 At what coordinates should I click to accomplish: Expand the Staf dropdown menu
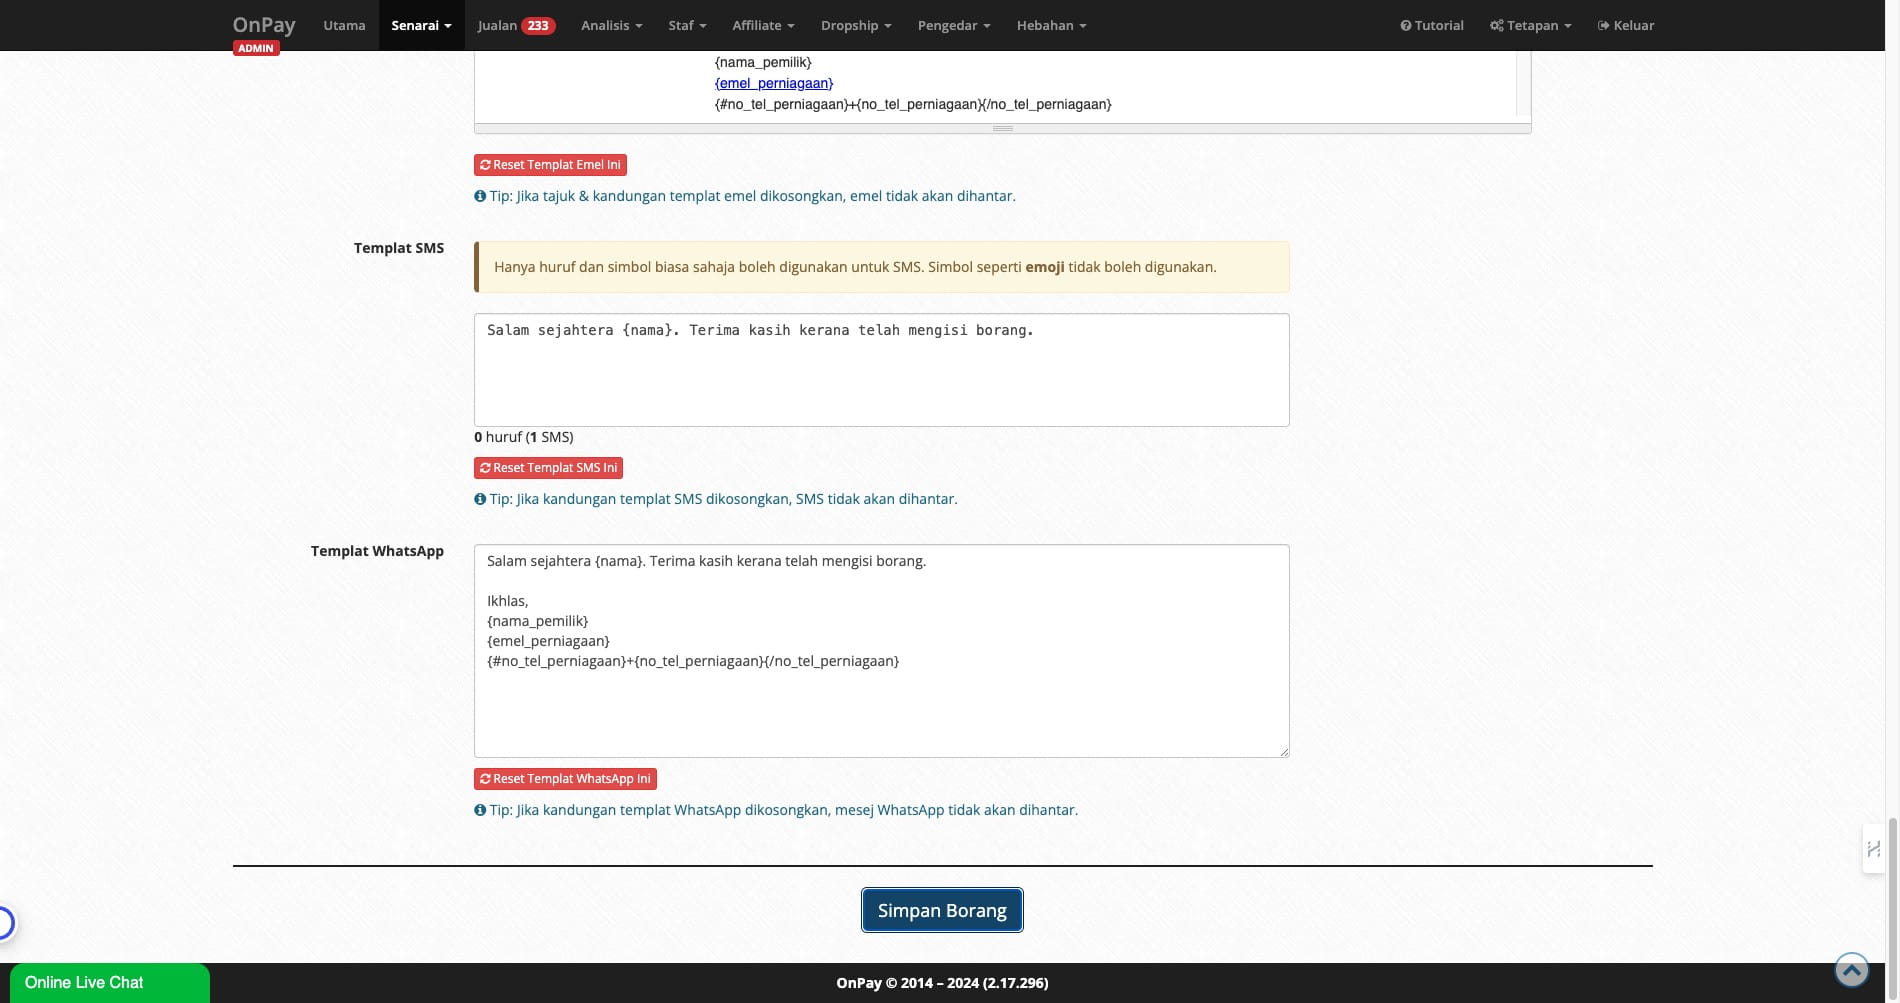(x=687, y=25)
